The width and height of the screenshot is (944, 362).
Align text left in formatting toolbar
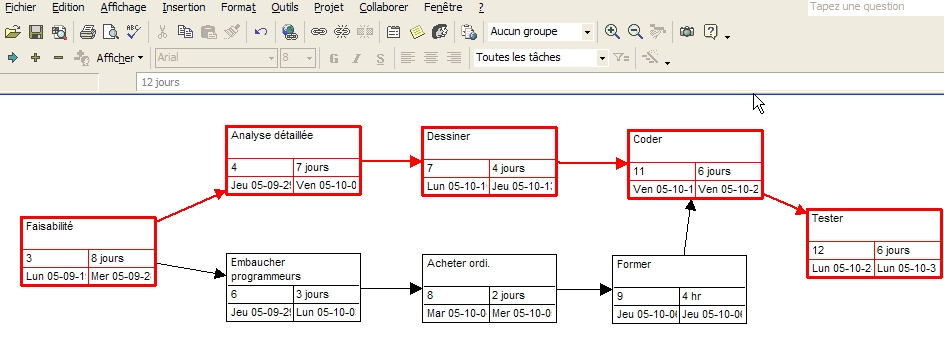pyautogui.click(x=408, y=58)
